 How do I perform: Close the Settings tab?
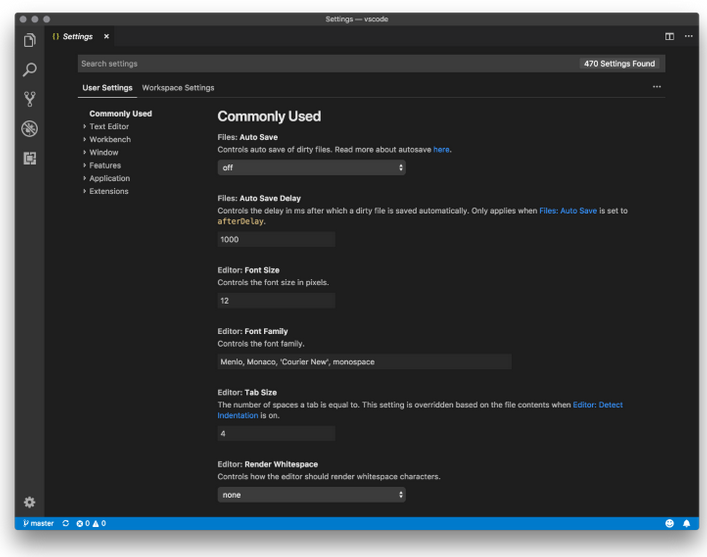tap(106, 37)
